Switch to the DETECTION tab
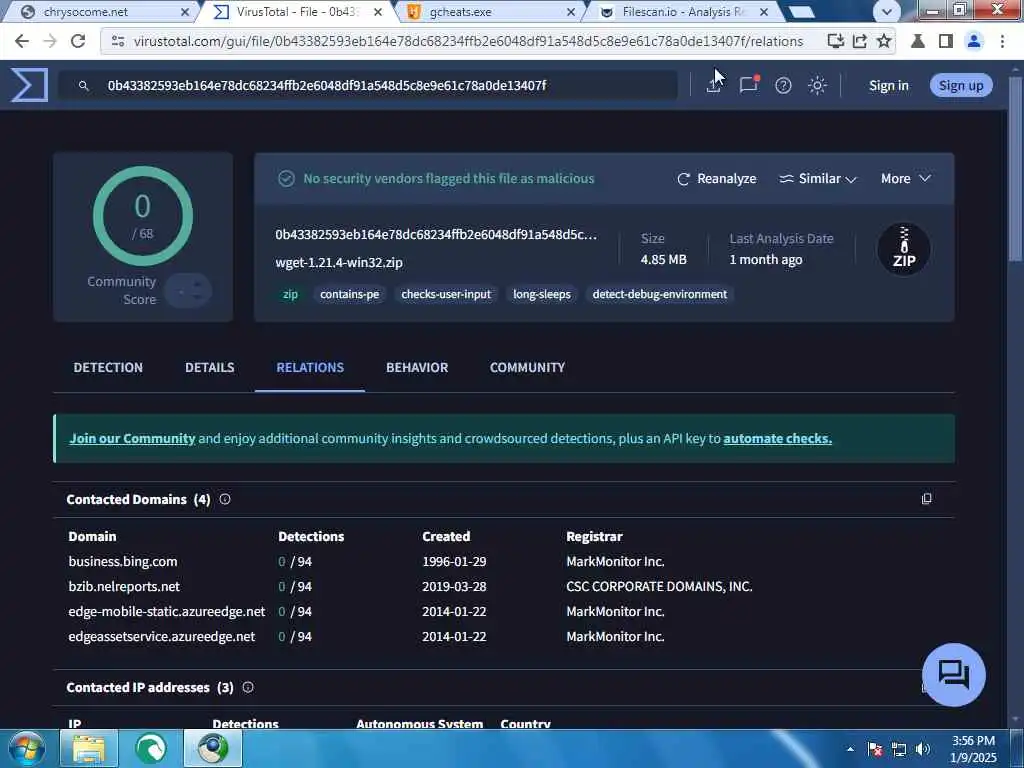The image size is (1024, 768). (108, 368)
